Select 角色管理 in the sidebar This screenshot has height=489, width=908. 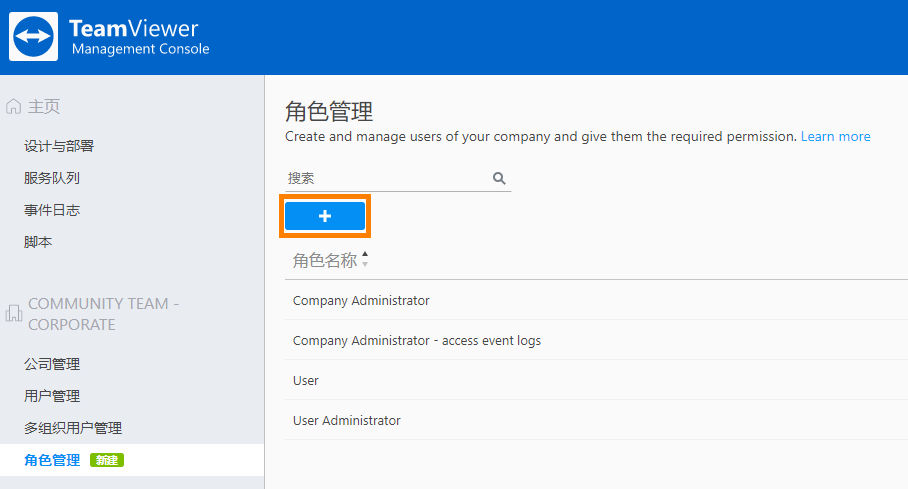click(52, 460)
